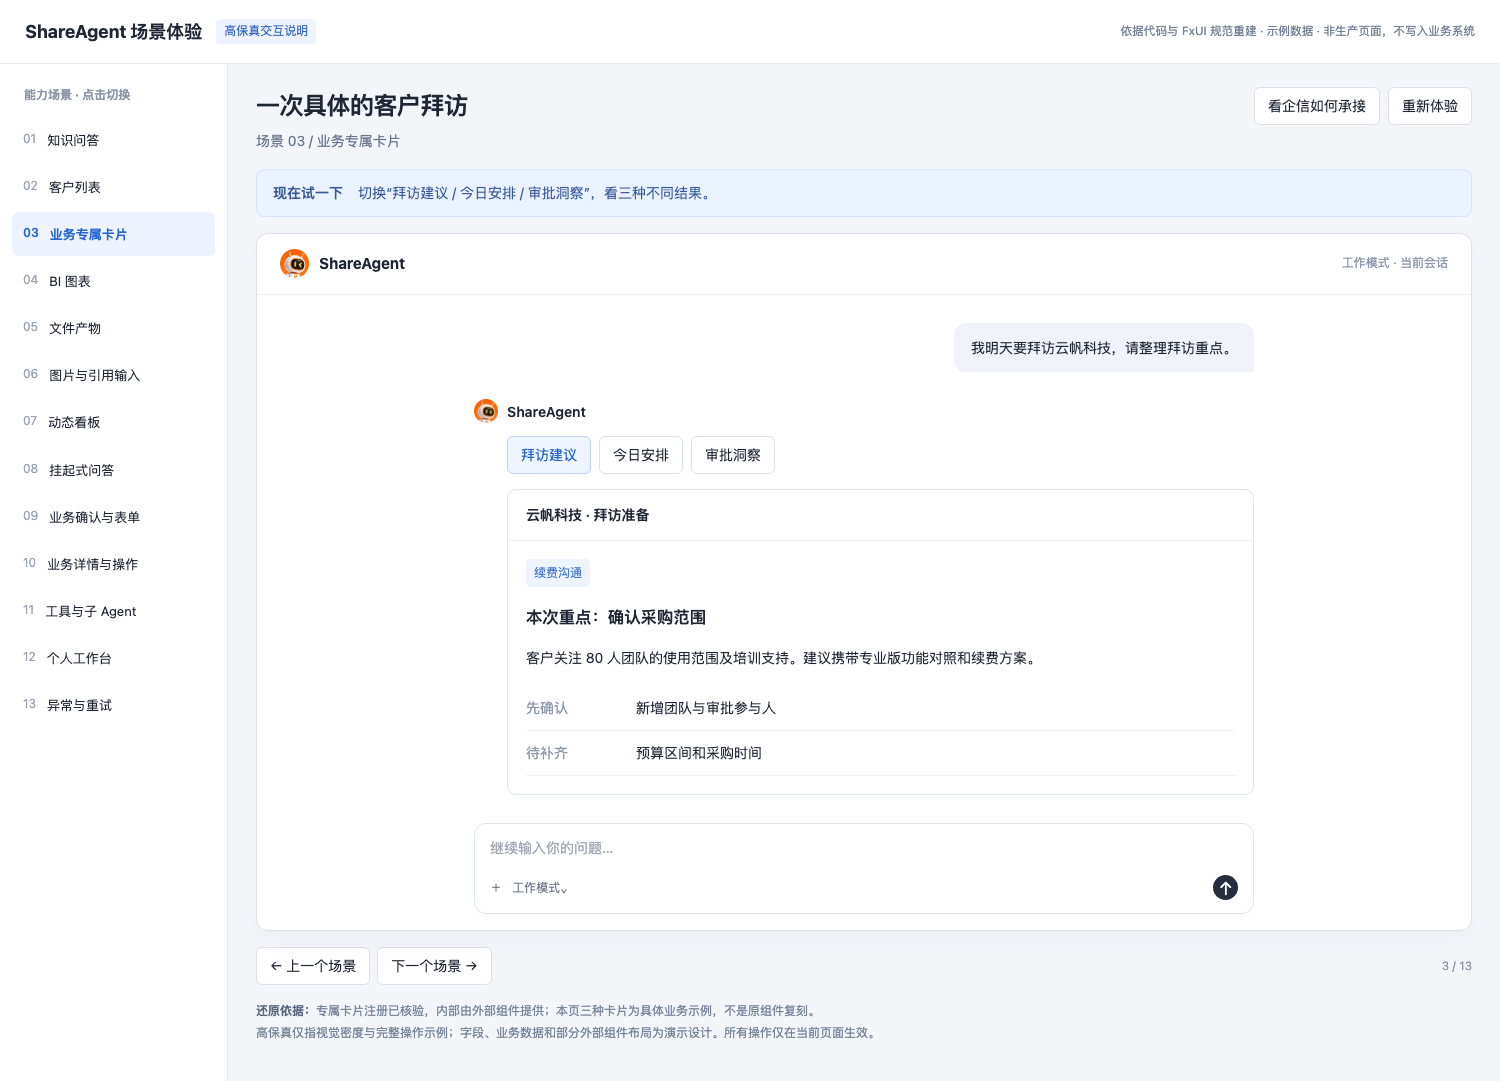Viewport: 1500px width, 1081px height.
Task: Click the ShareAgent avatar in chat header
Action: coord(294,263)
